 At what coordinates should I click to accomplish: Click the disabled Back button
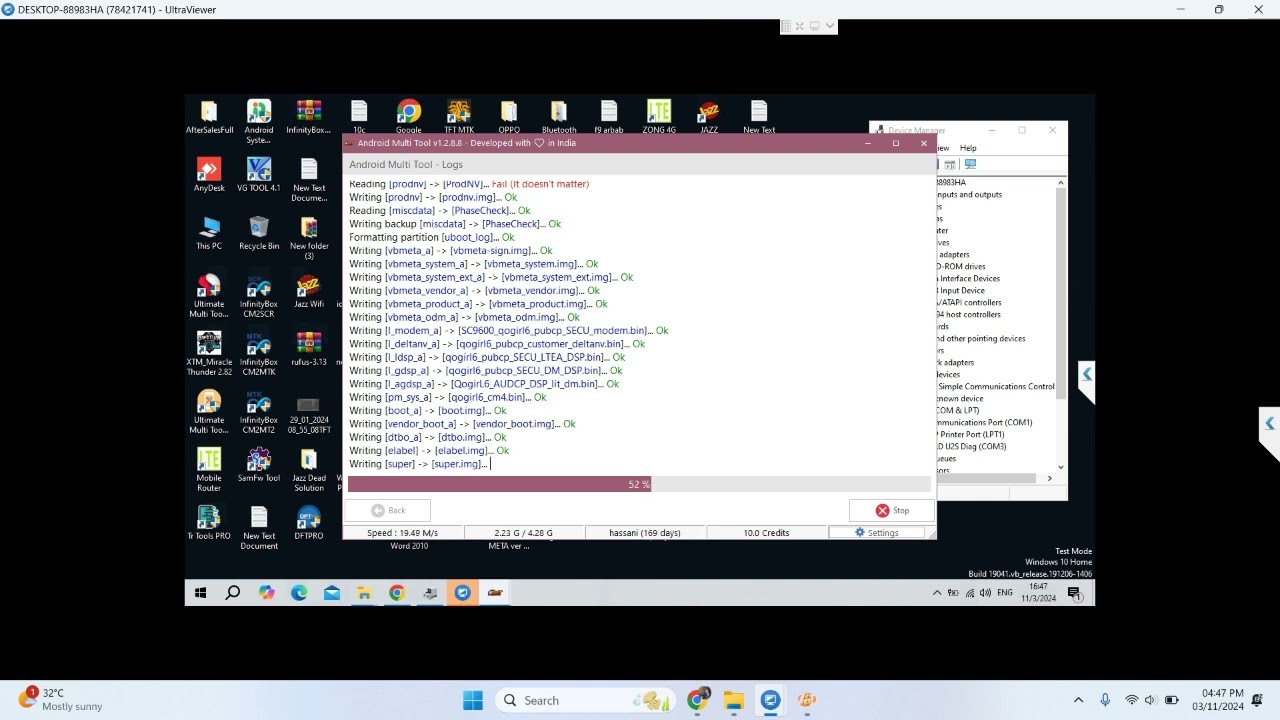pyautogui.click(x=388, y=511)
